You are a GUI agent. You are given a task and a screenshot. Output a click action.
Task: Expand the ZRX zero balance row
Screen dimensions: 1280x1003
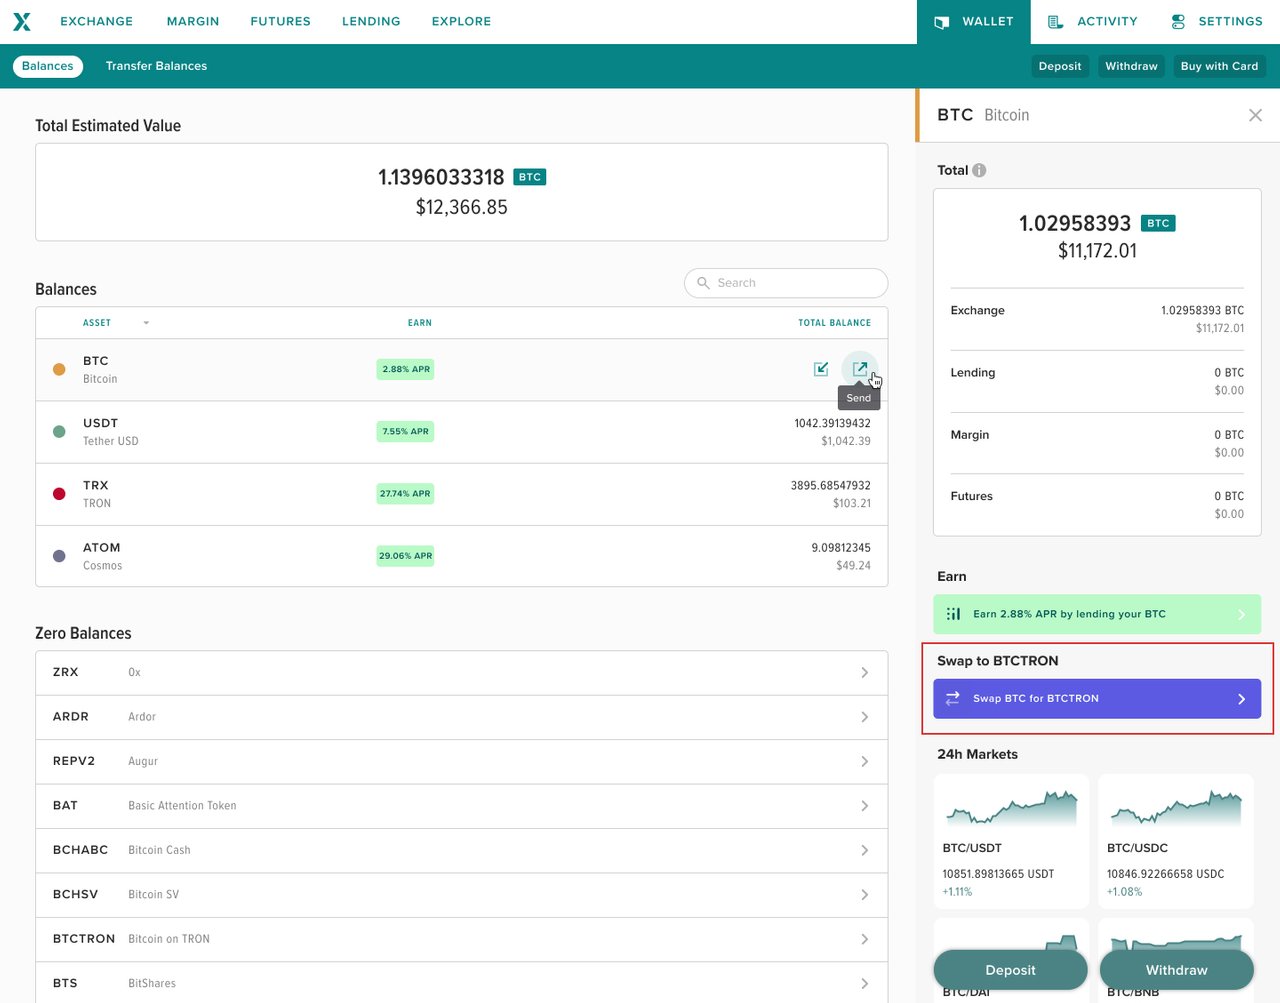tap(461, 672)
